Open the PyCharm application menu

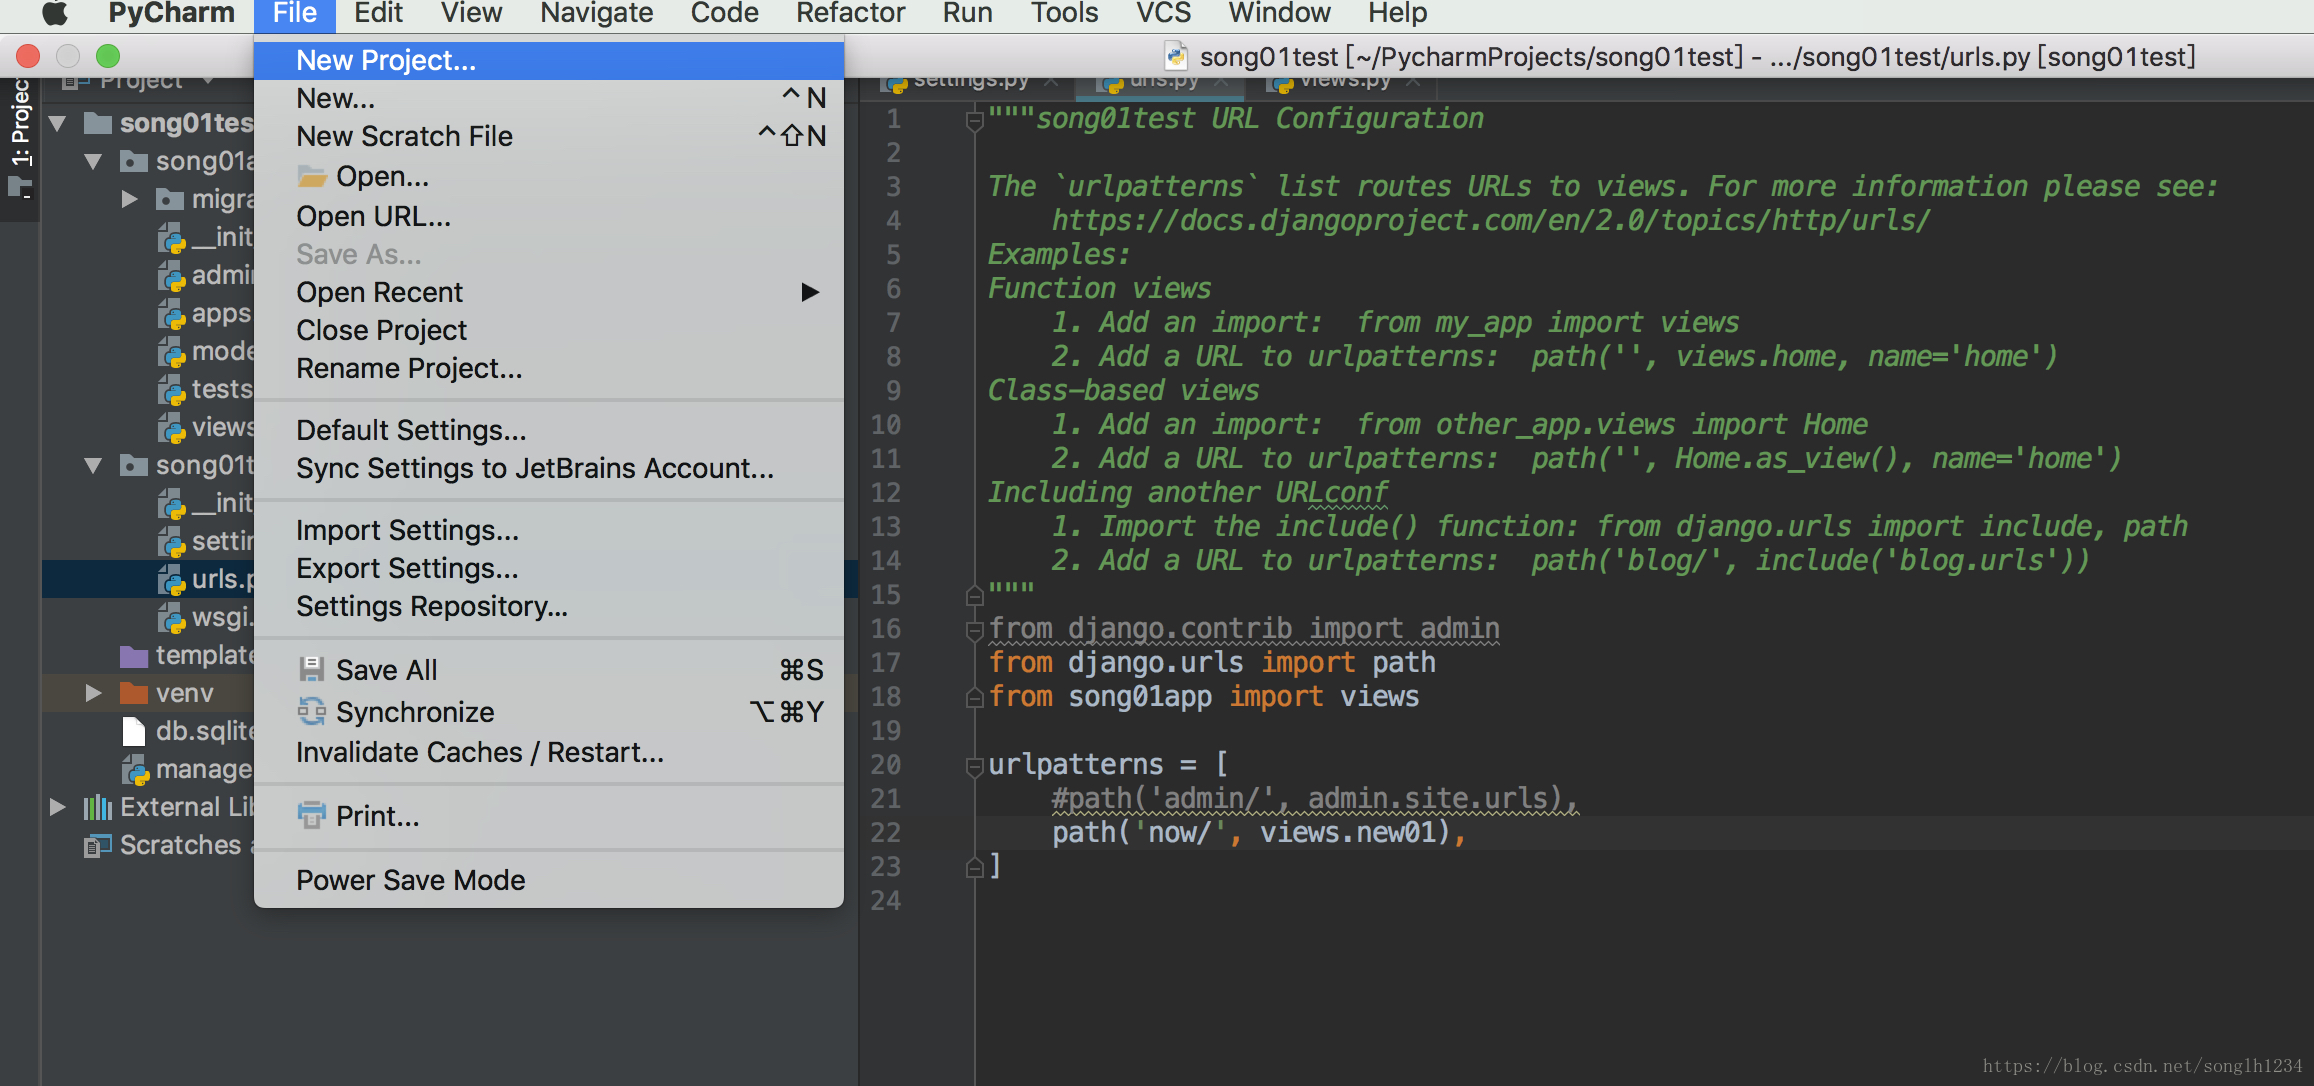(171, 13)
